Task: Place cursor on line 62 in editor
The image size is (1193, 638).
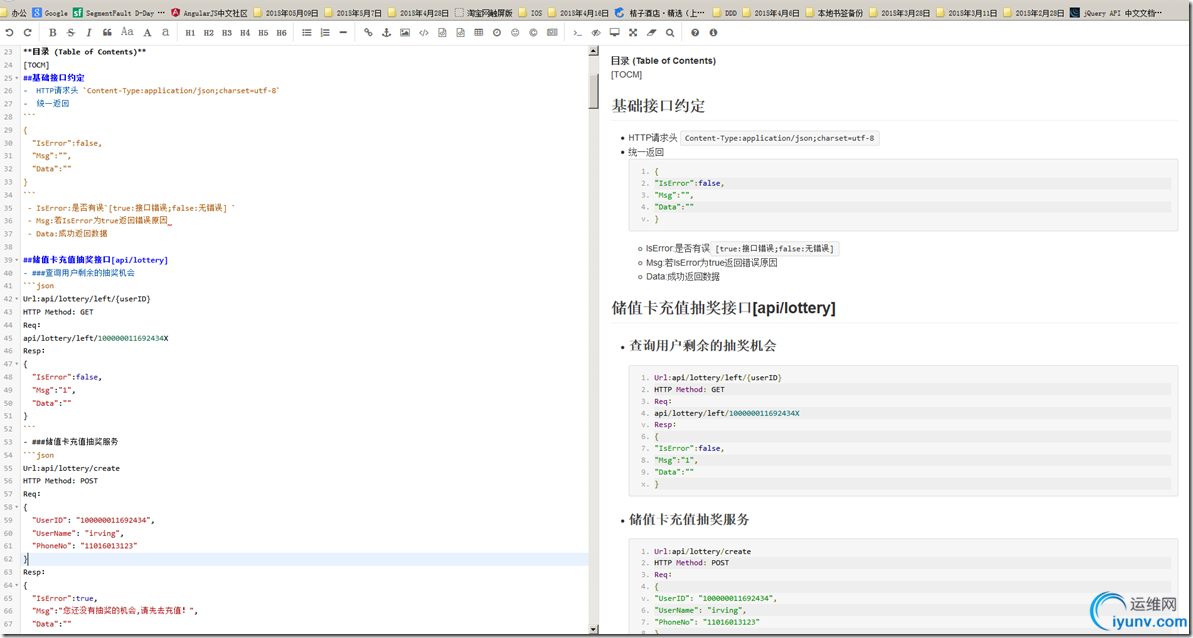Action: [304, 559]
